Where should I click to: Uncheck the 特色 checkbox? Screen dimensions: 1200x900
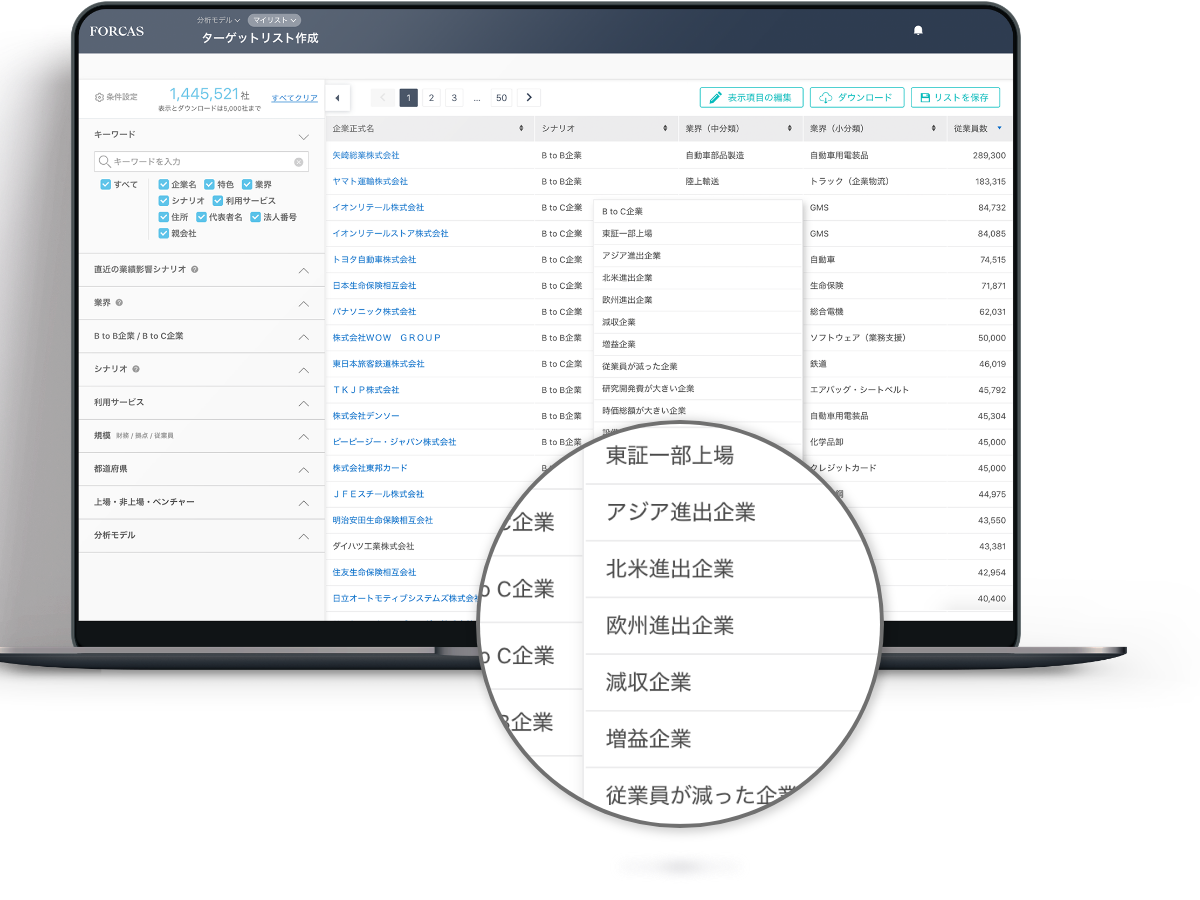[x=209, y=185]
